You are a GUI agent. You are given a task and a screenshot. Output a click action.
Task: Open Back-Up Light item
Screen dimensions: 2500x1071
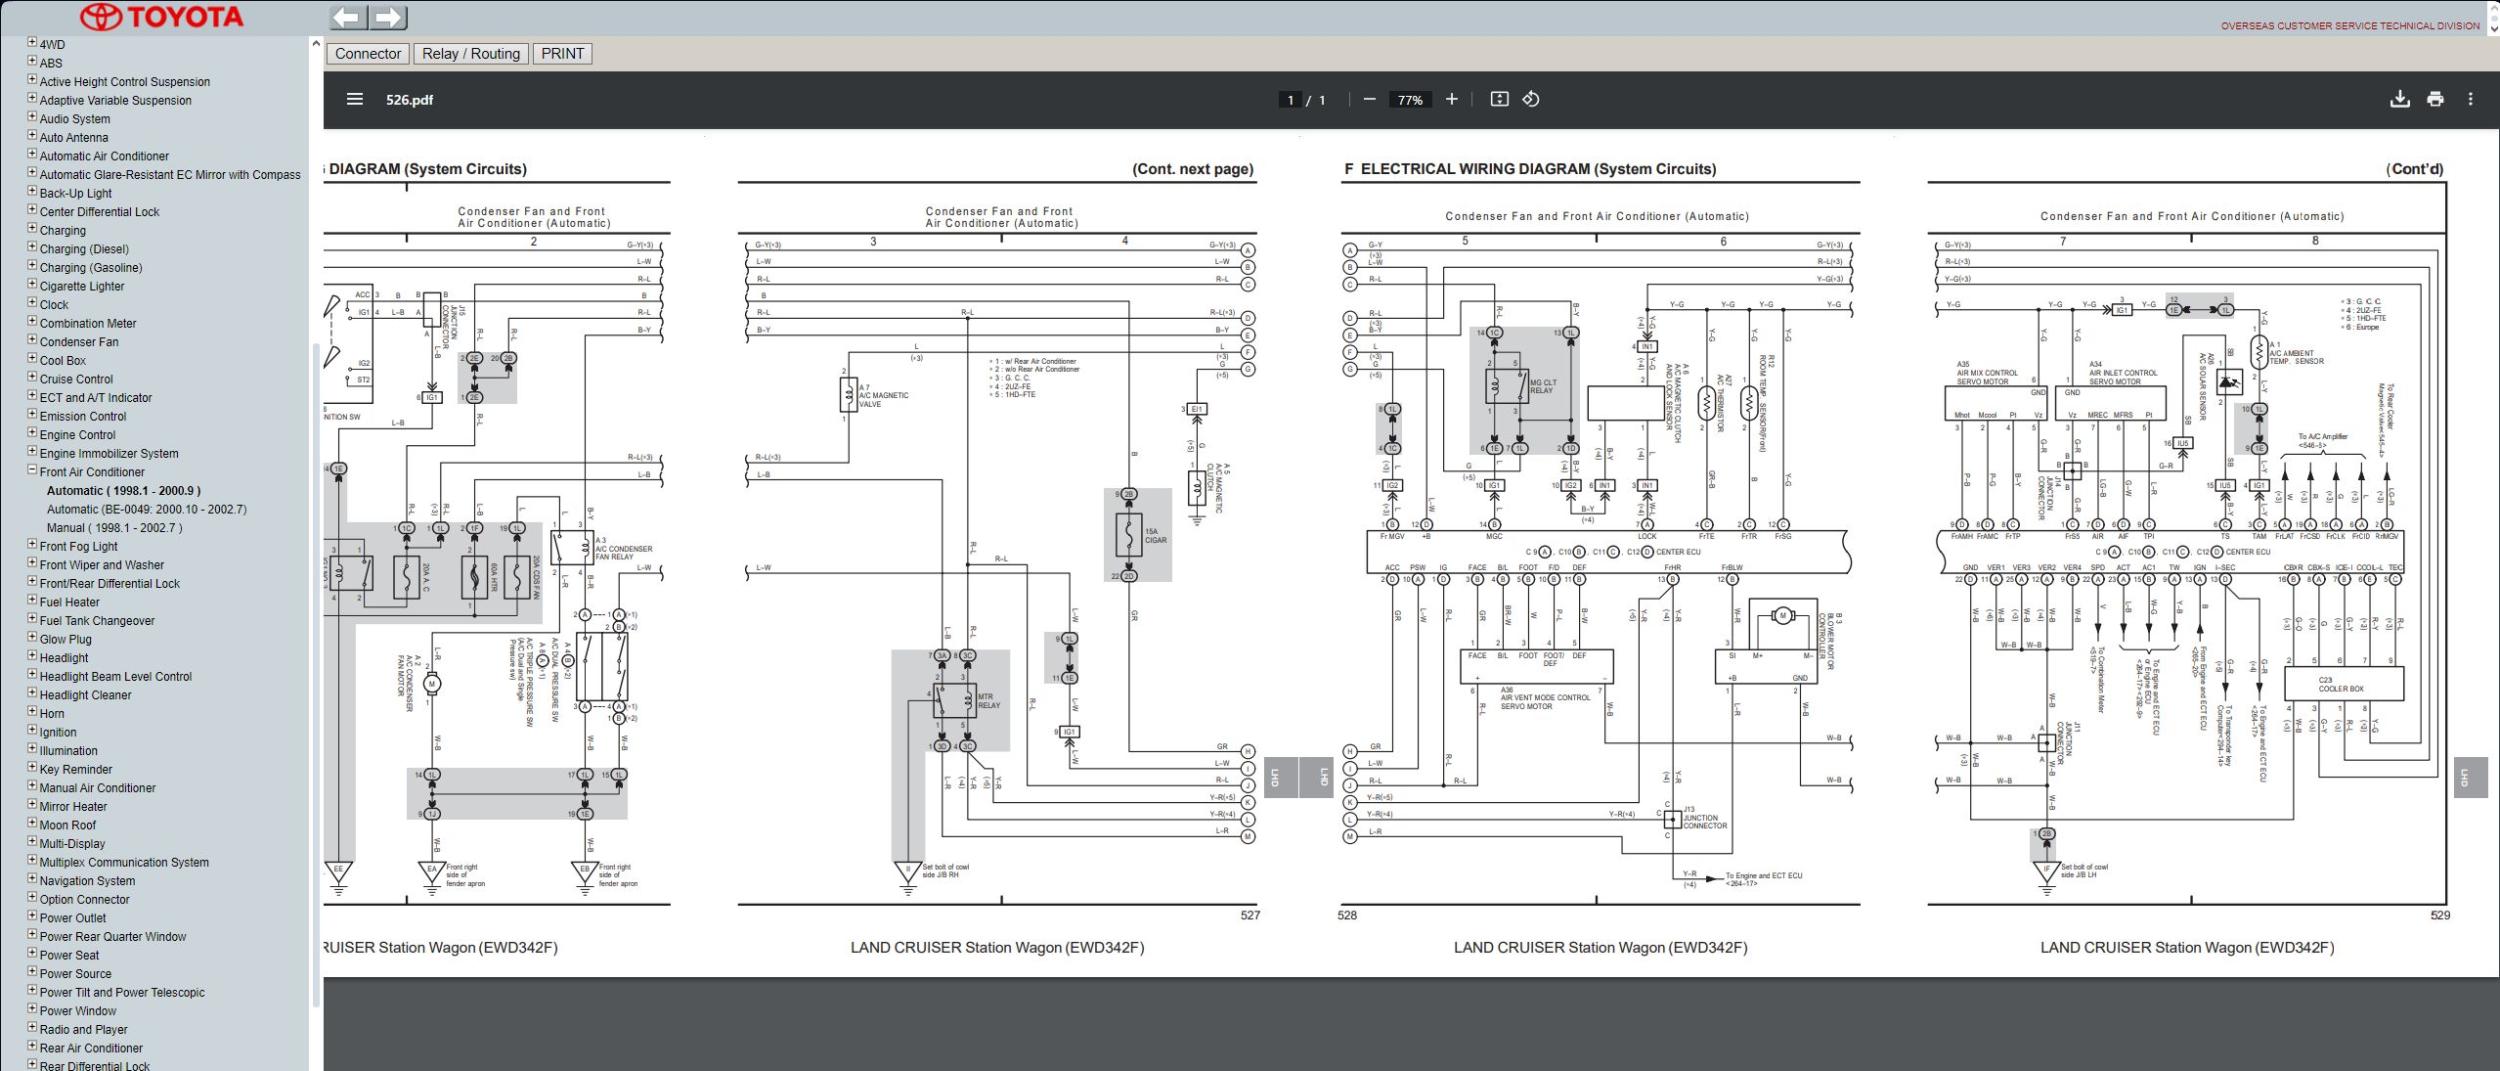click(76, 194)
